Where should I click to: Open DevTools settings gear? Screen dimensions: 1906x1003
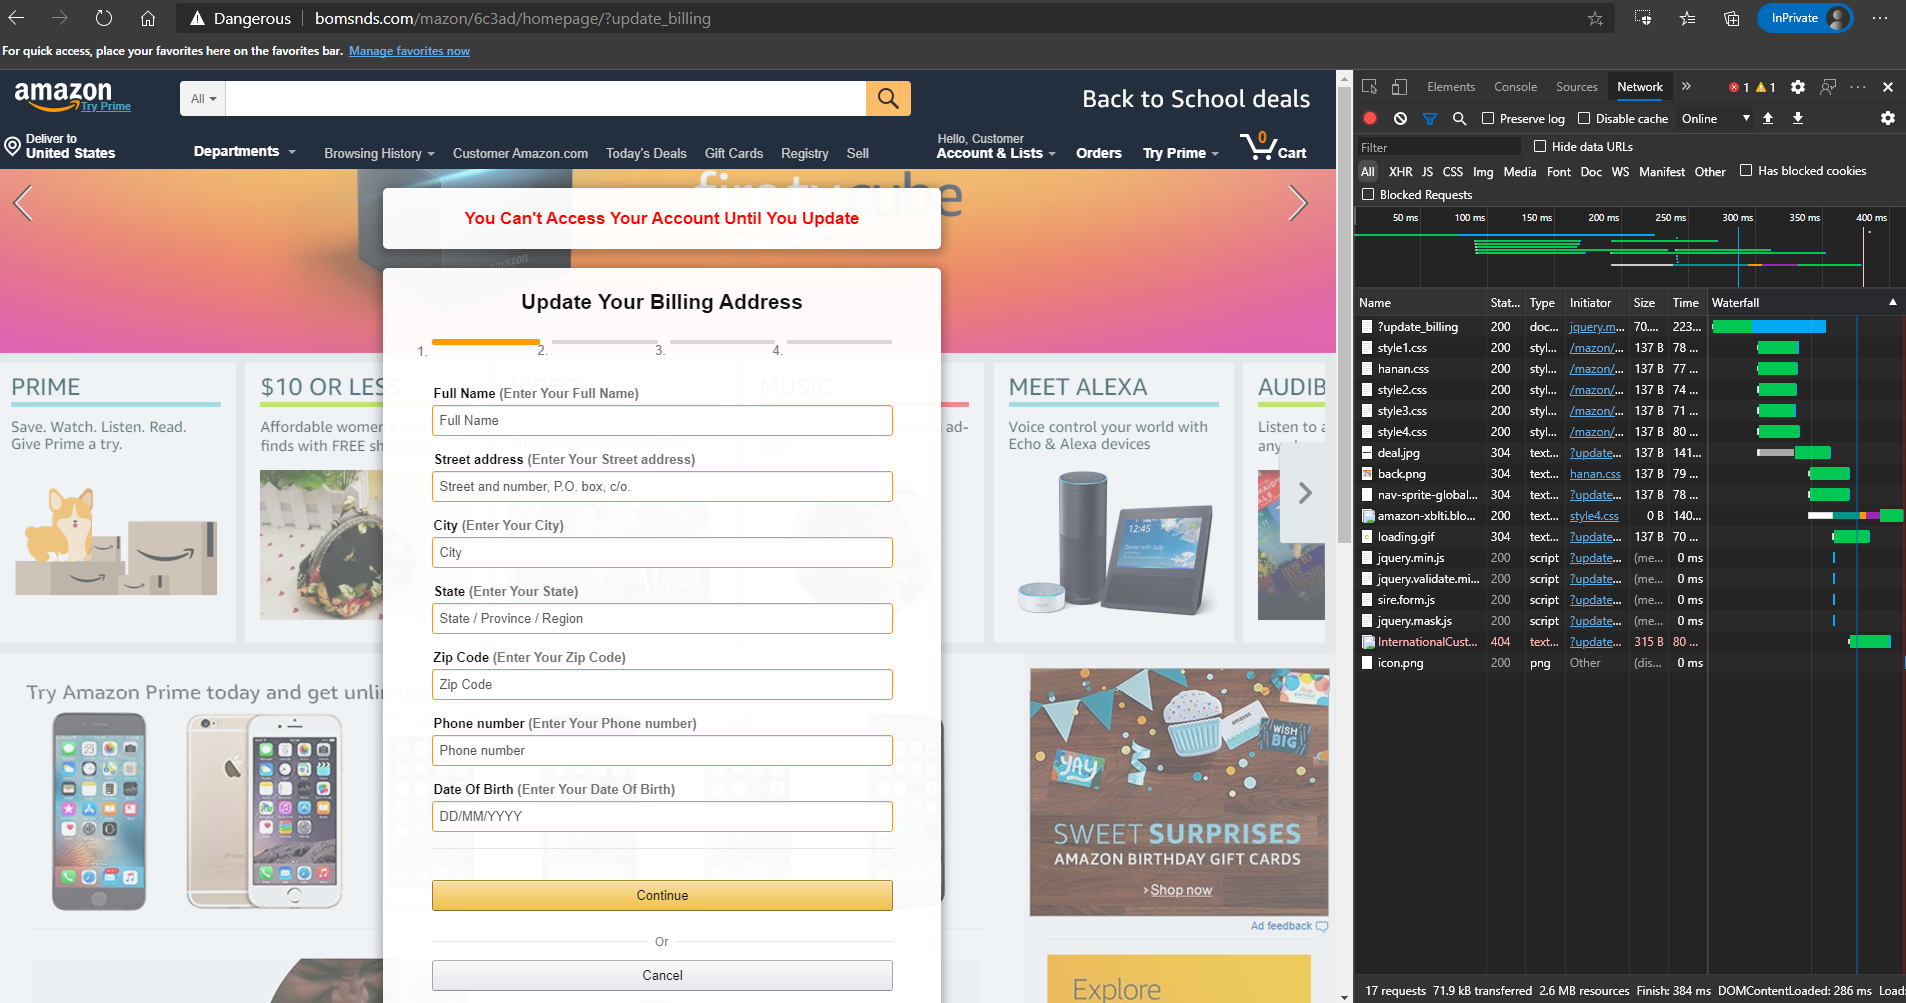coord(1797,87)
